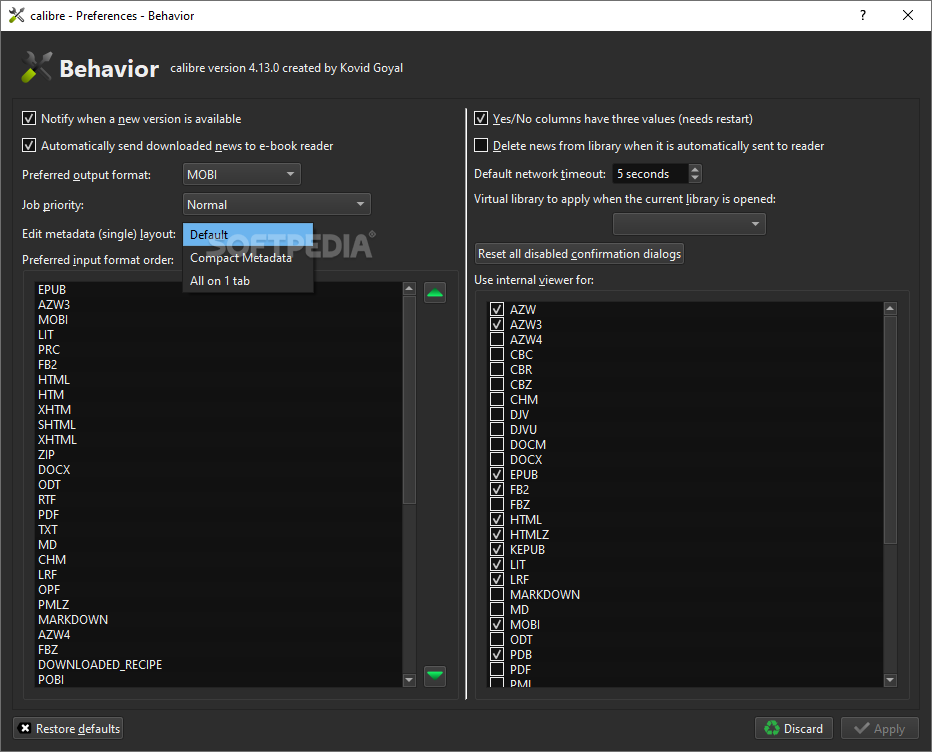Click Restore defaults button
The height and width of the screenshot is (752, 932).
pos(68,728)
